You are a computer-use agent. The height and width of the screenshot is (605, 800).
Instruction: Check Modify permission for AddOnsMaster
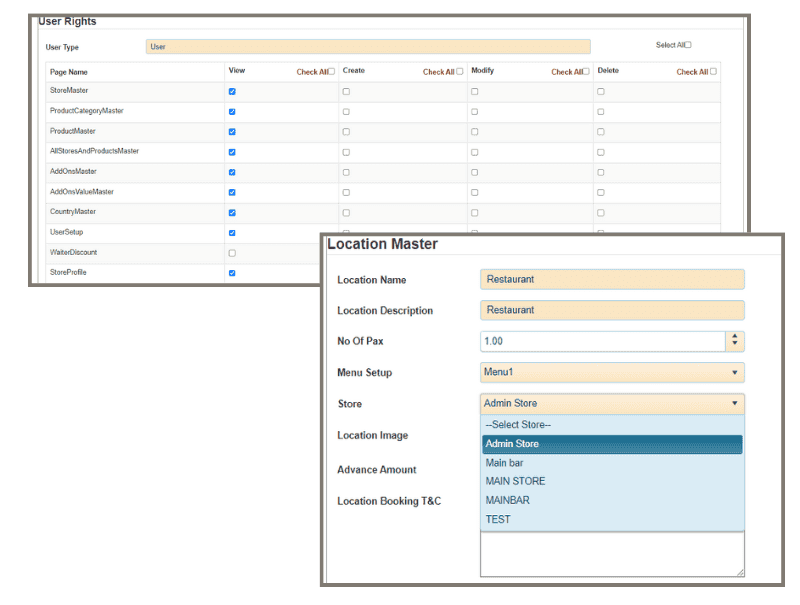[474, 172]
